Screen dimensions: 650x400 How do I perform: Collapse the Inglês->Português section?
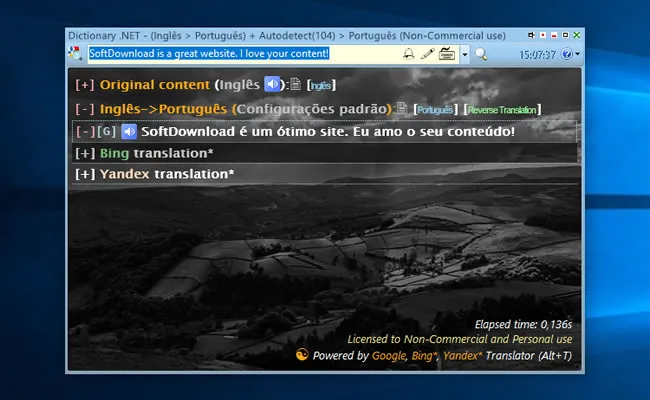coord(85,109)
